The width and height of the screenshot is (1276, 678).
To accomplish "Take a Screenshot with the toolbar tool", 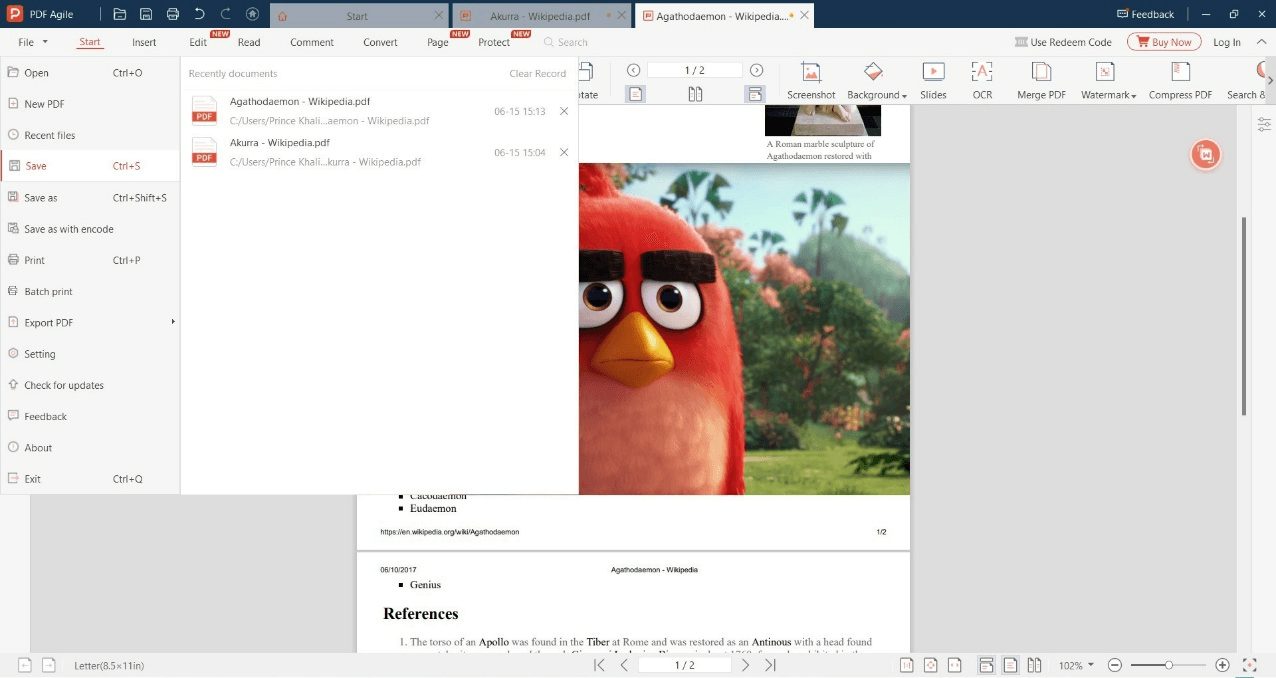I will (x=811, y=81).
